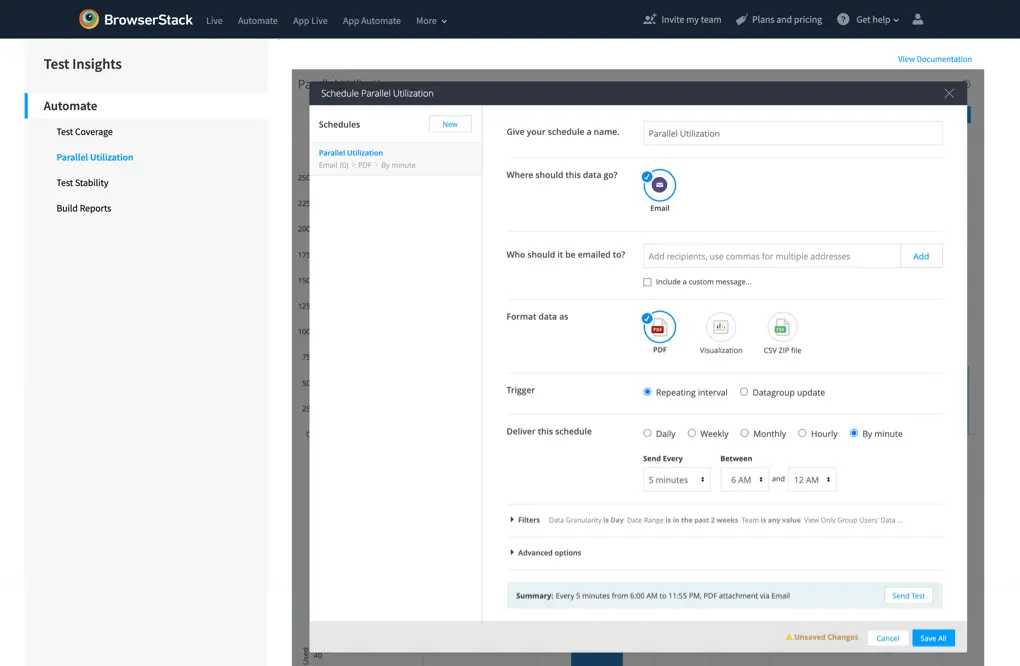Open Test Stability in the sidebar
Screen dimensions: 1020x666
click(x=82, y=183)
